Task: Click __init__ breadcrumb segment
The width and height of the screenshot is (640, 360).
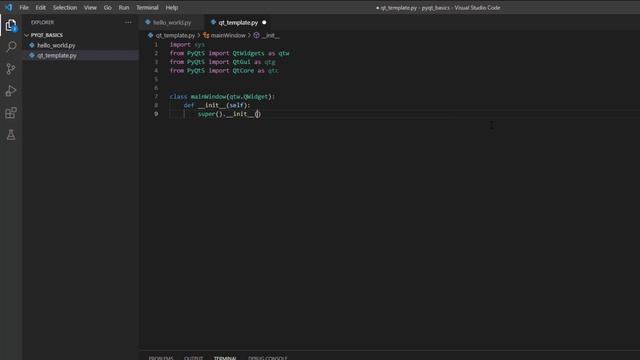Action: click(x=270, y=36)
